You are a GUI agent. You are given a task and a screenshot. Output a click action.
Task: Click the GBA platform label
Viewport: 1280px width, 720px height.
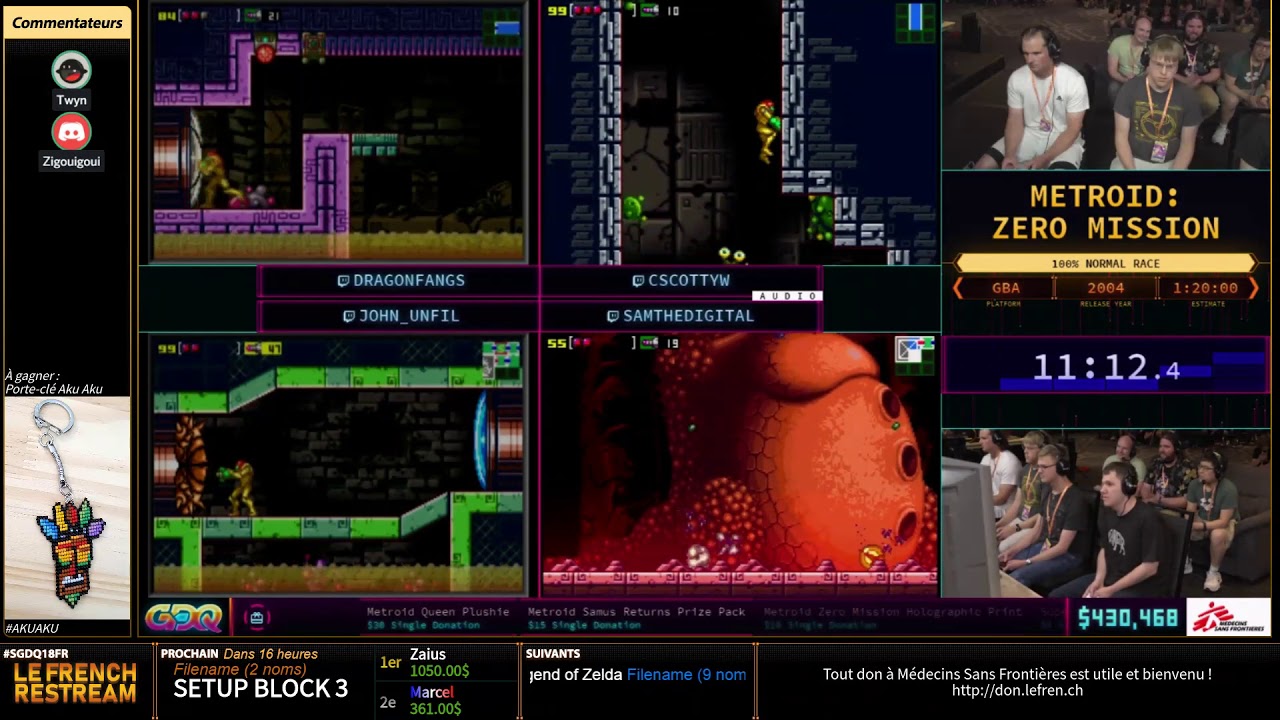(x=1005, y=288)
